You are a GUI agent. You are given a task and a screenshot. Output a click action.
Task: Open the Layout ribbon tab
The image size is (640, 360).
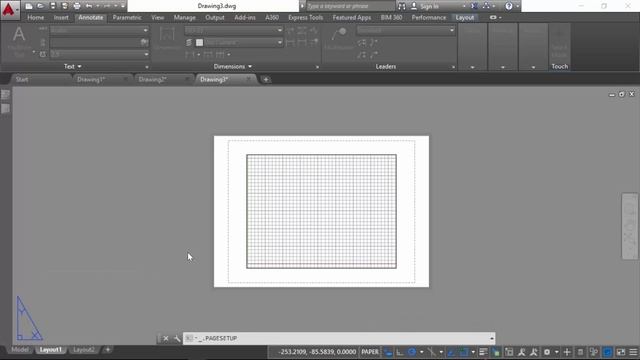(464, 18)
